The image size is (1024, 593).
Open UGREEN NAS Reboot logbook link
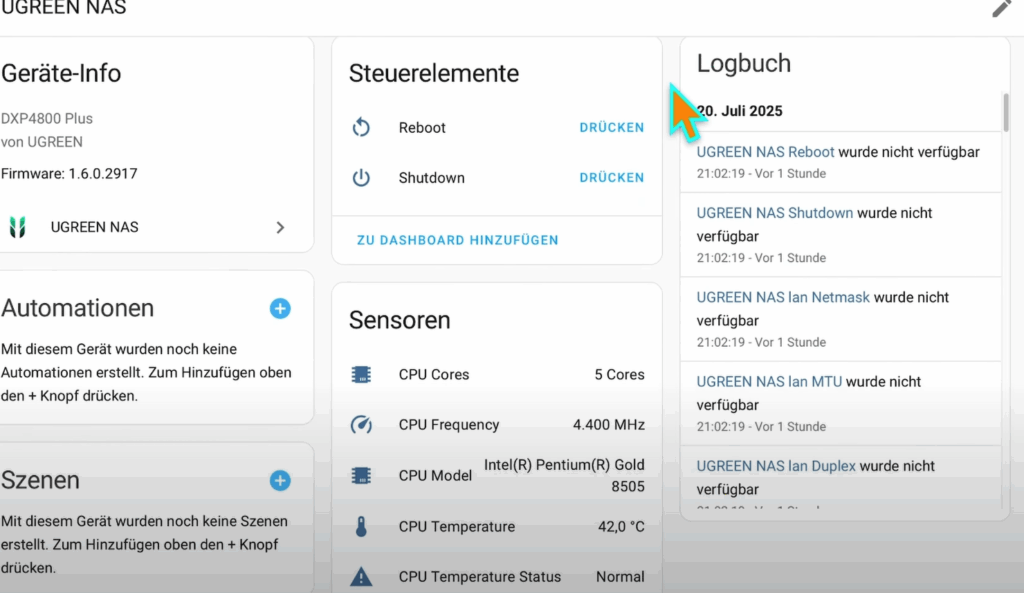pos(765,152)
